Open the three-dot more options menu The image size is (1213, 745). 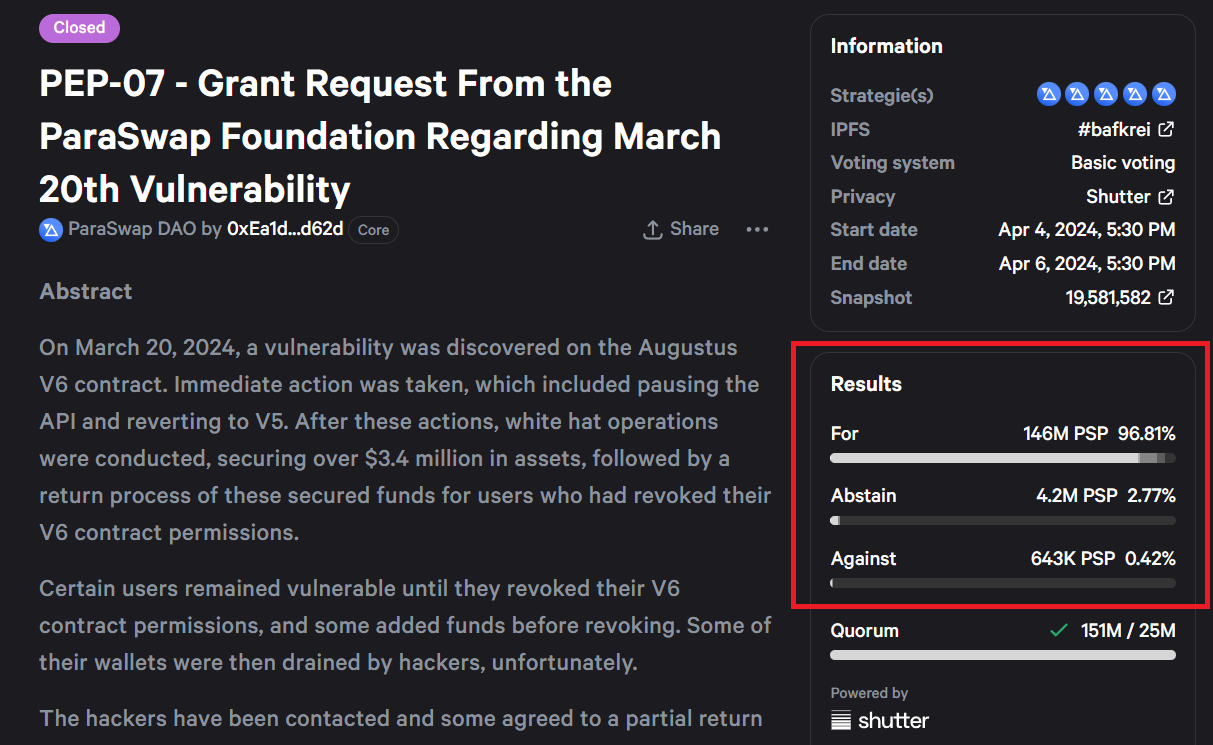[757, 230]
